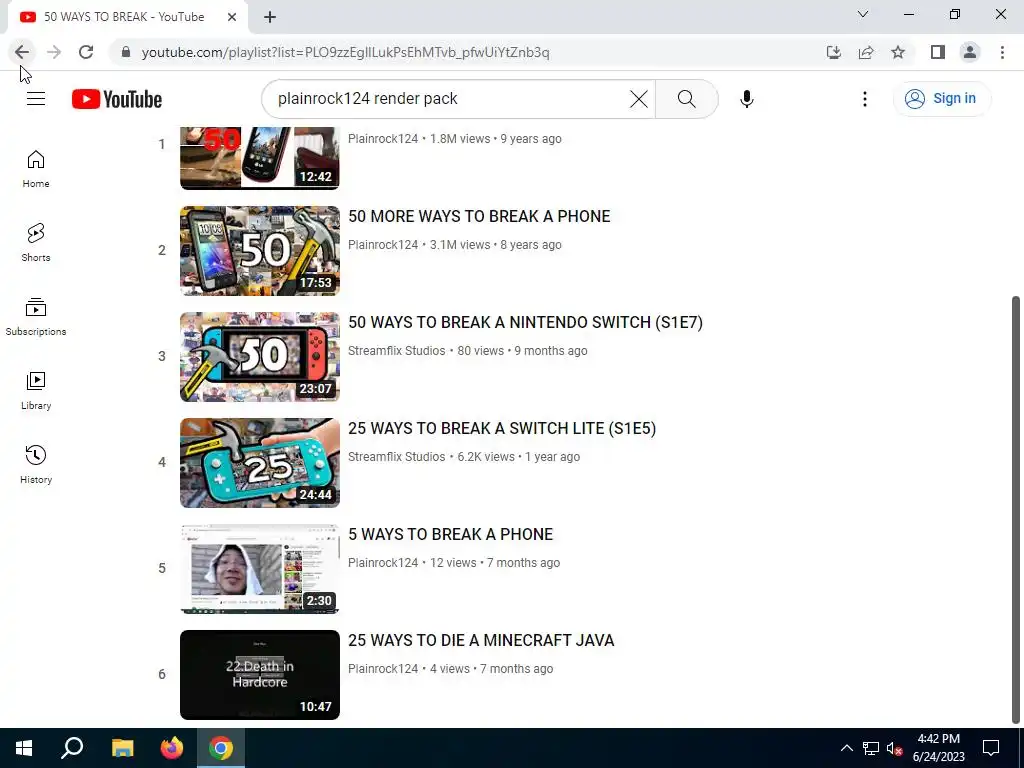Open the Chrome profile icon
Screen dimensions: 1024x768
[970, 52]
